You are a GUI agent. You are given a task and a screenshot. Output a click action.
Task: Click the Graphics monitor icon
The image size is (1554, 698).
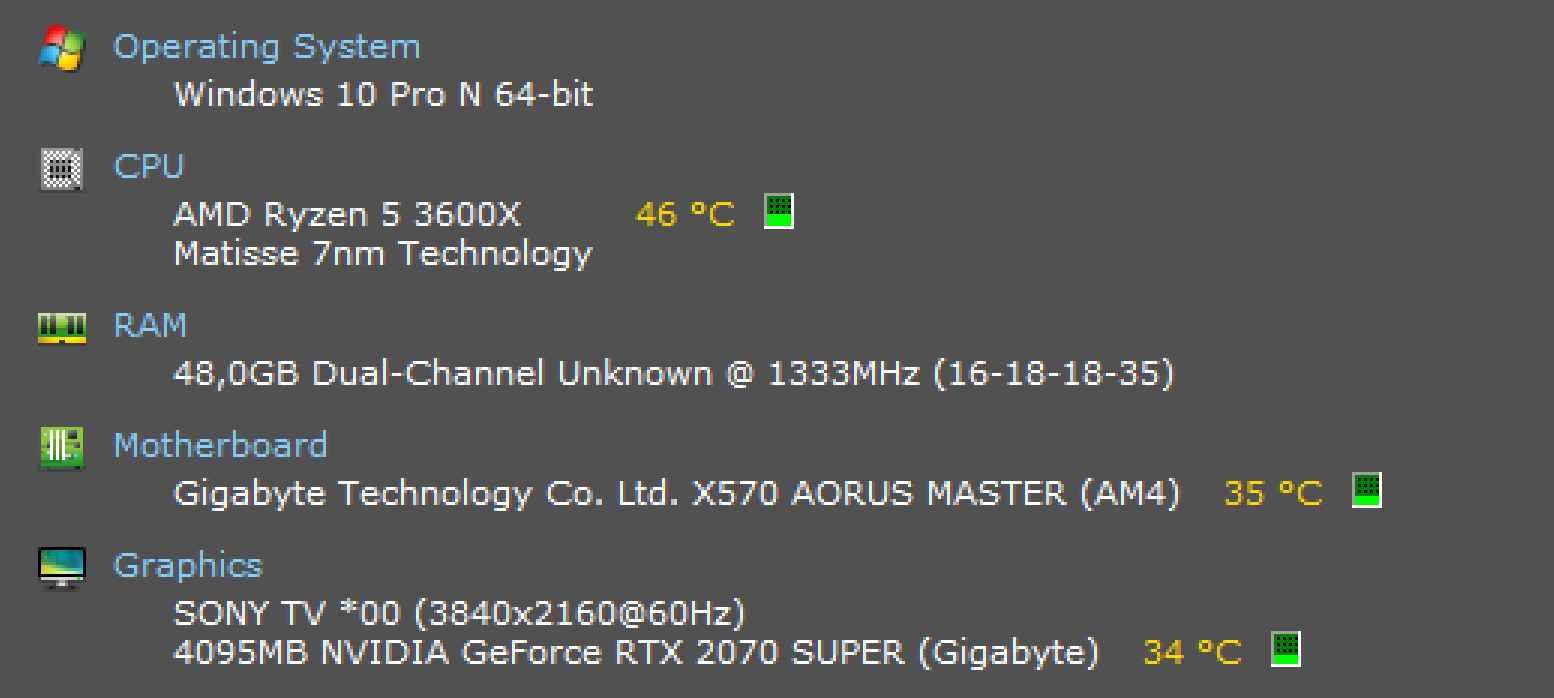[x=62, y=567]
